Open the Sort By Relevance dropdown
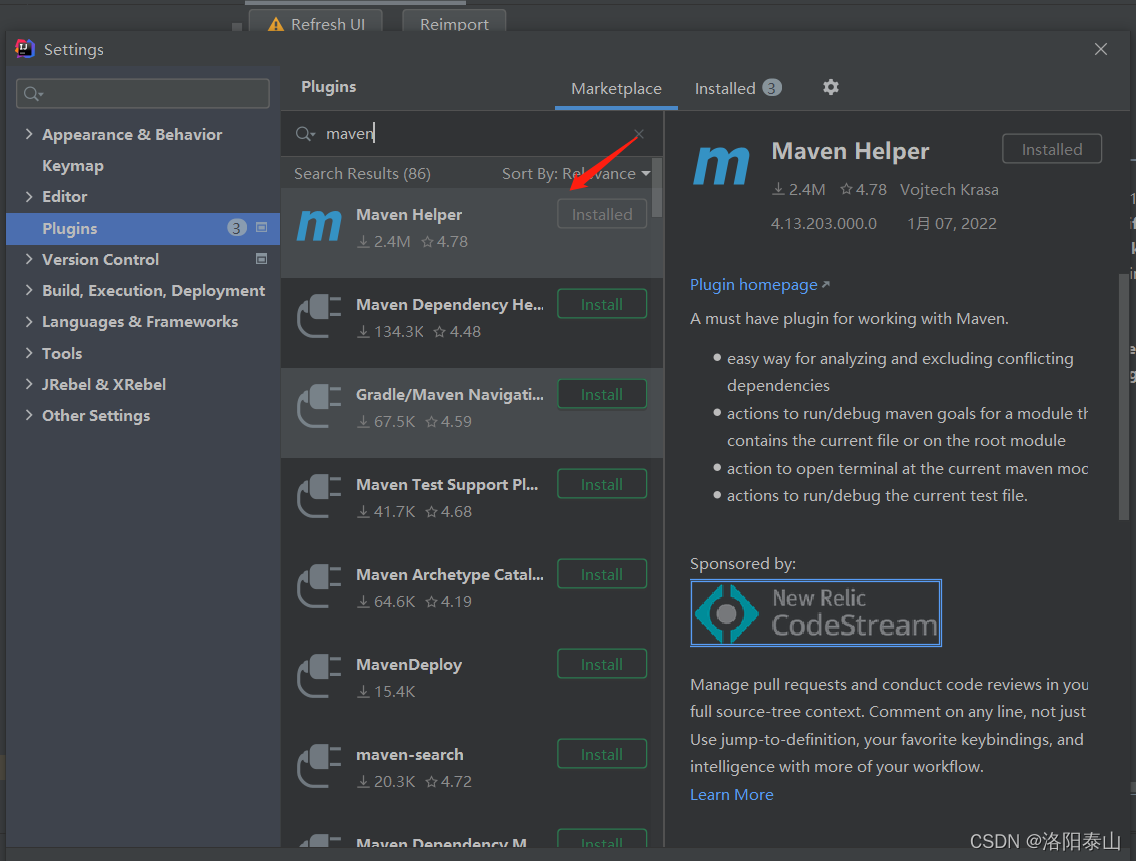Viewport: 1136px width, 861px height. coord(576,174)
